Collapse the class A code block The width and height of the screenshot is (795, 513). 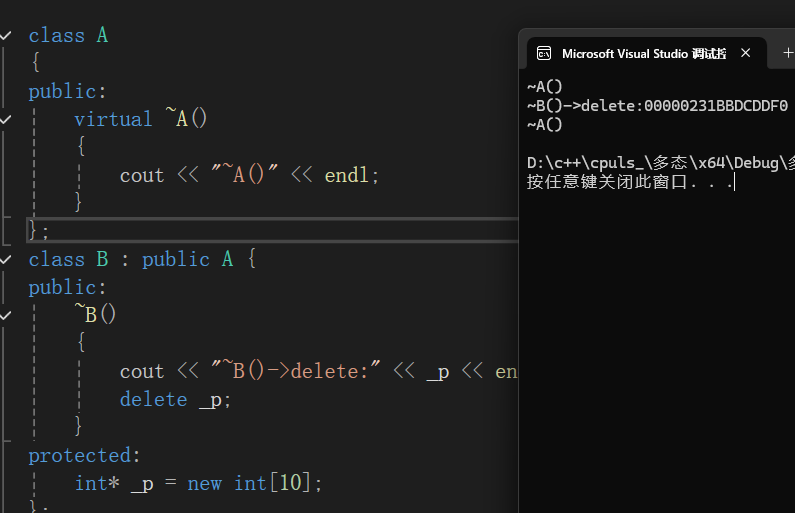[5, 35]
